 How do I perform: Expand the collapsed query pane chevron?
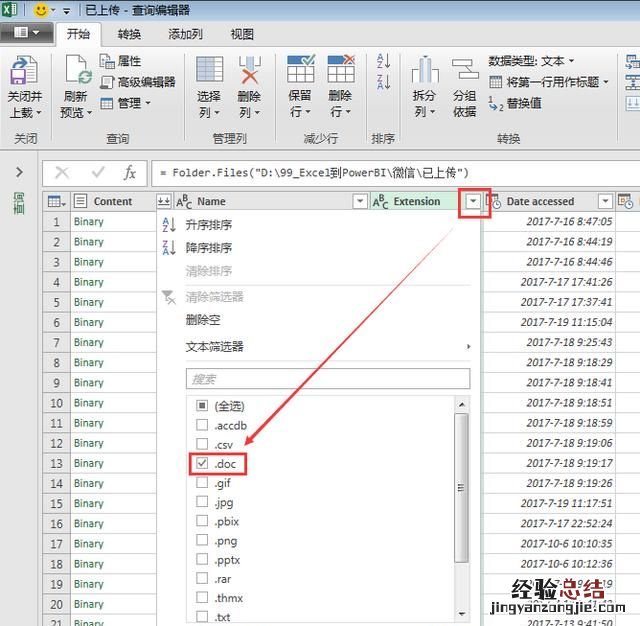pyautogui.click(x=19, y=172)
